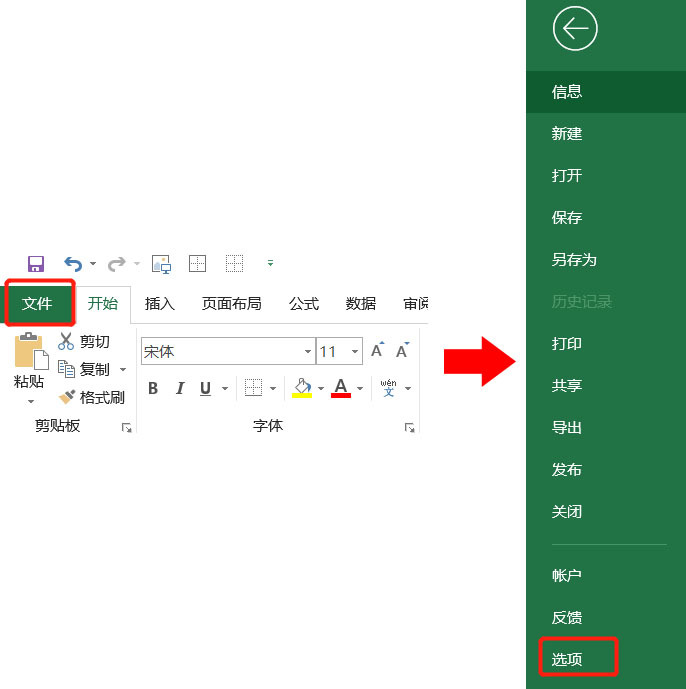Click Decrease Font Size icon
Image resolution: width=686 pixels, height=689 pixels.
click(403, 350)
